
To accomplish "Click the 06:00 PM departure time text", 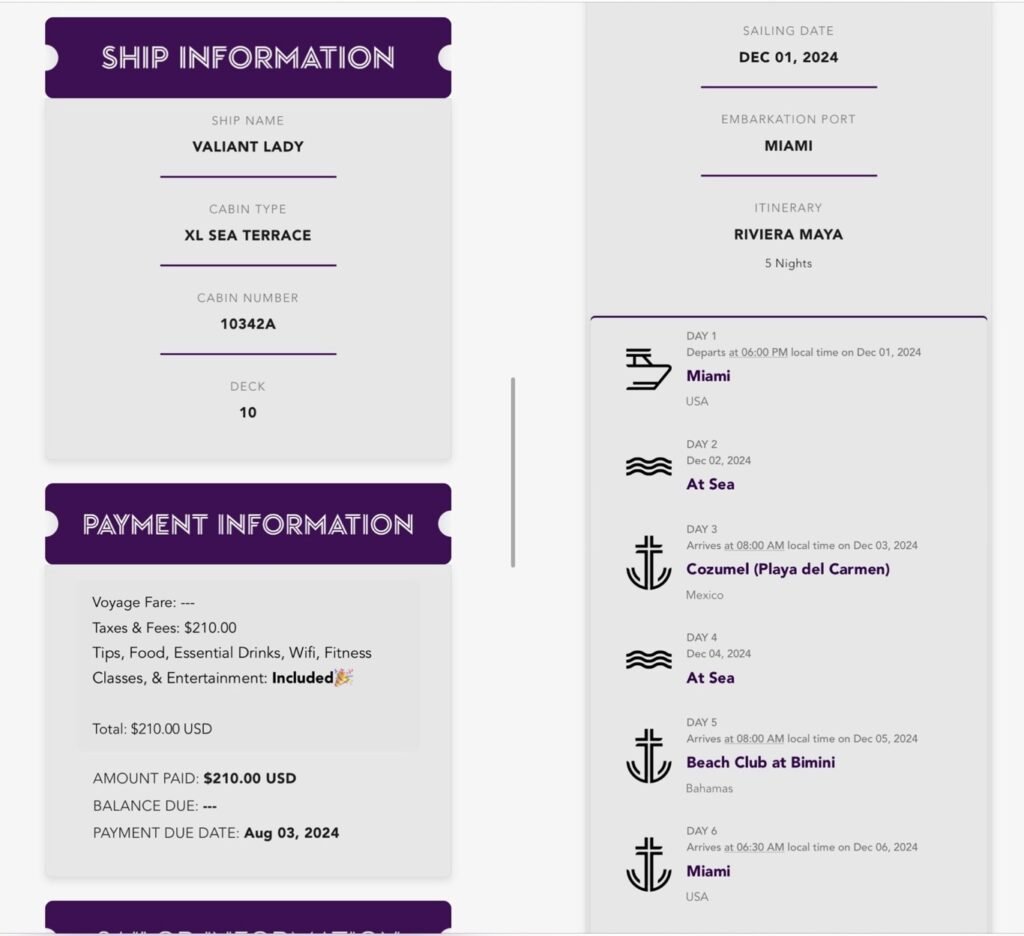I will tap(764, 352).
